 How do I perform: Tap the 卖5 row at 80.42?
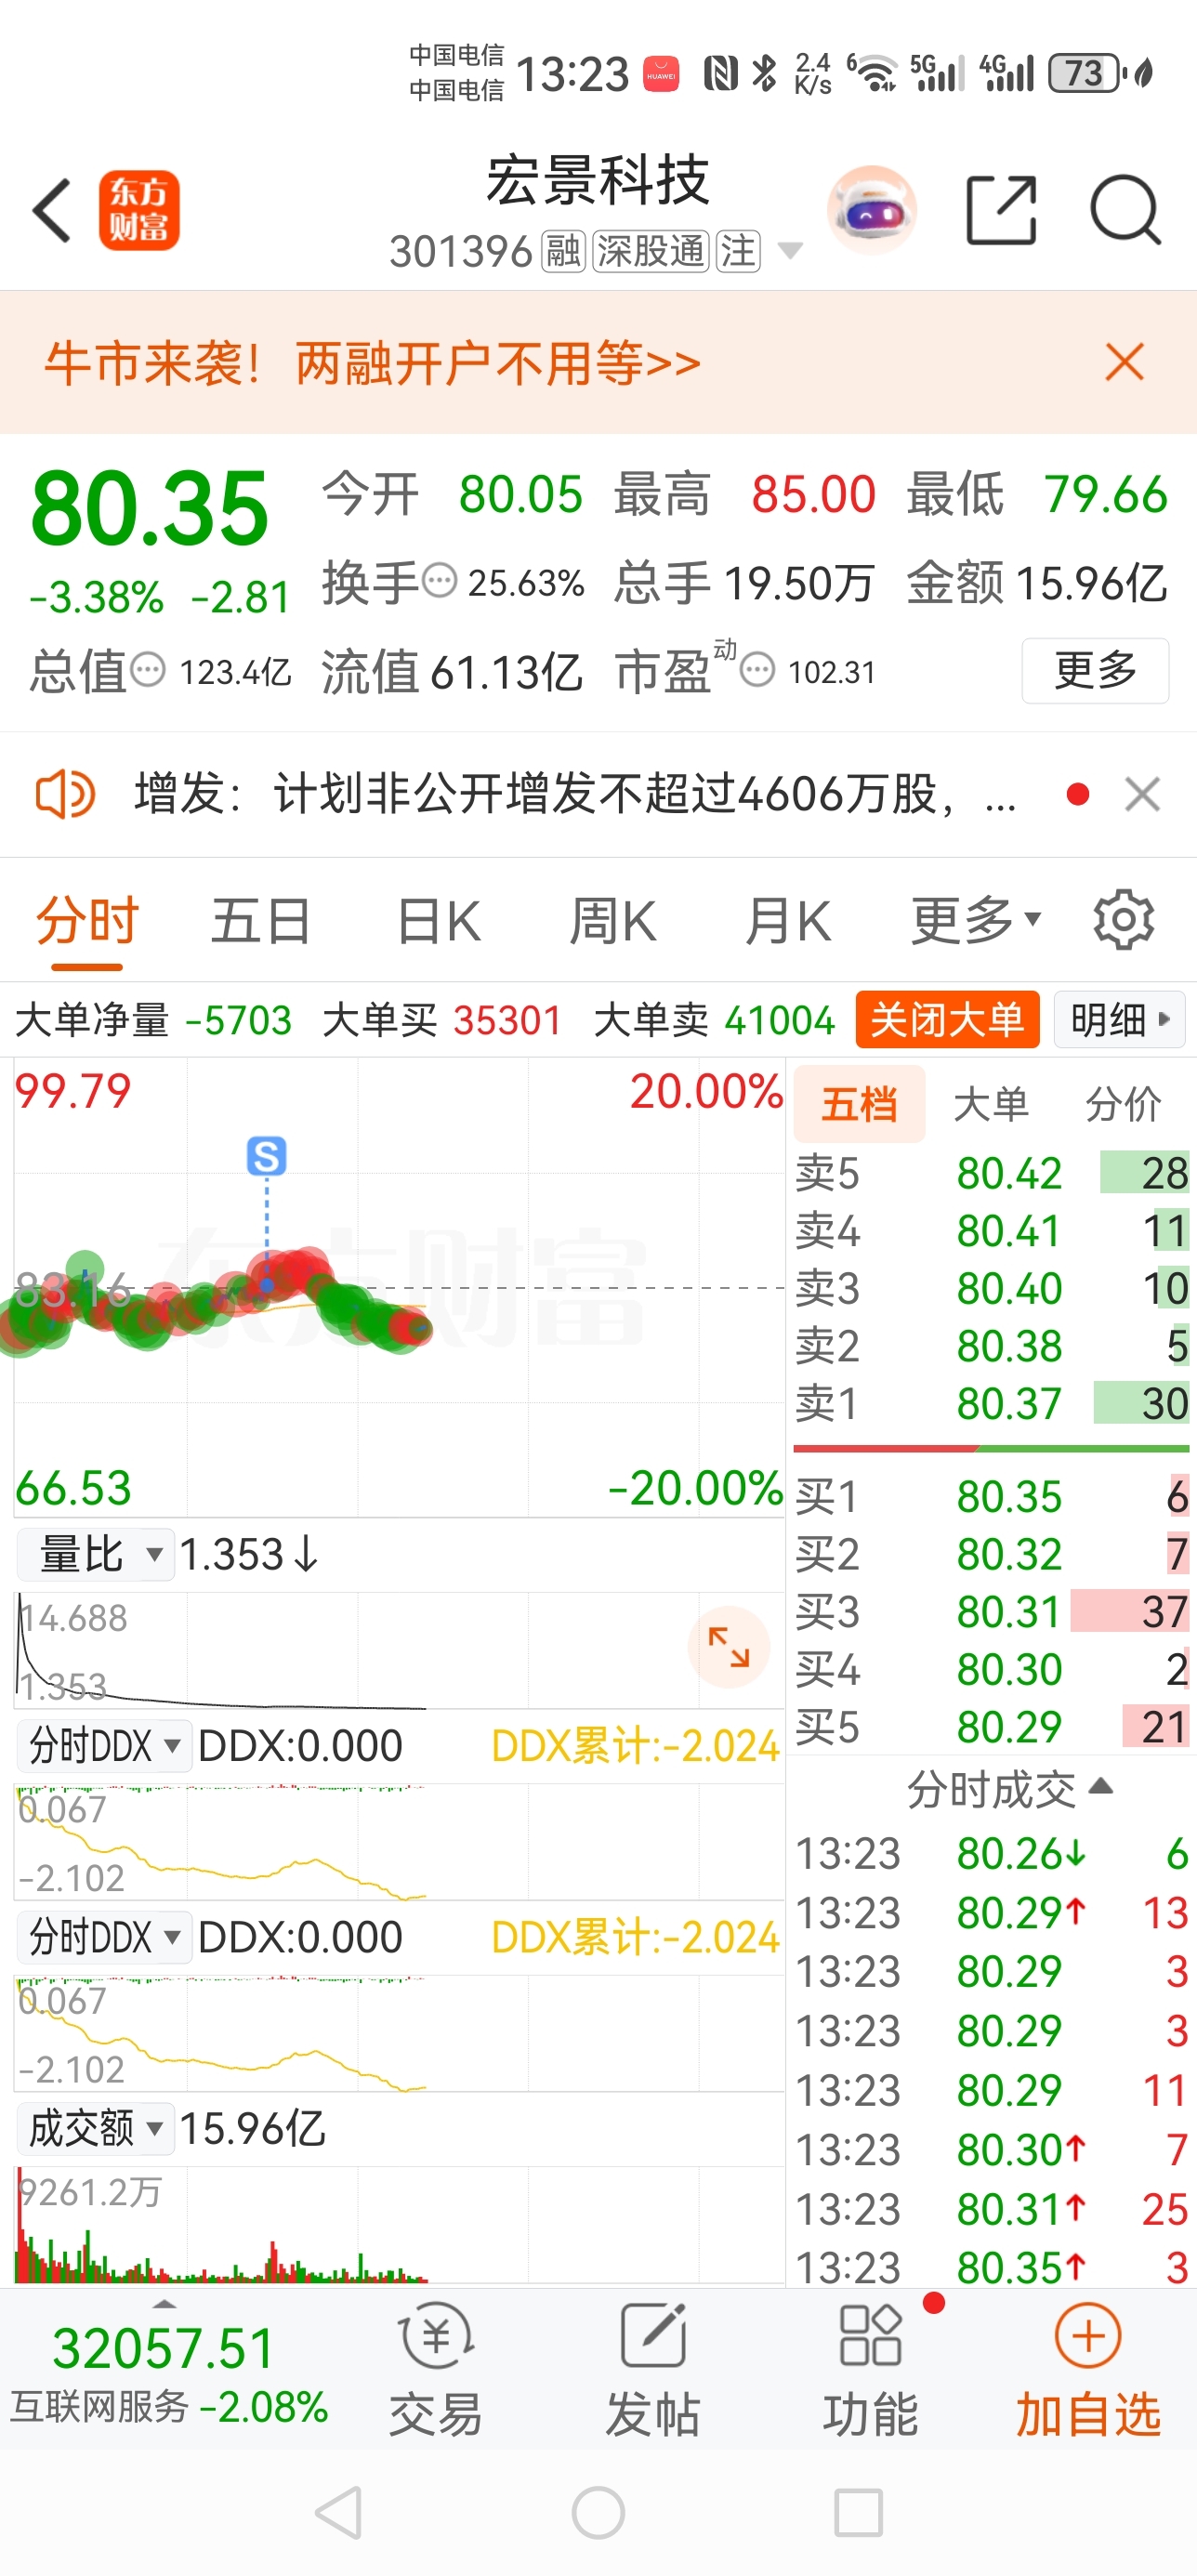[991, 1173]
